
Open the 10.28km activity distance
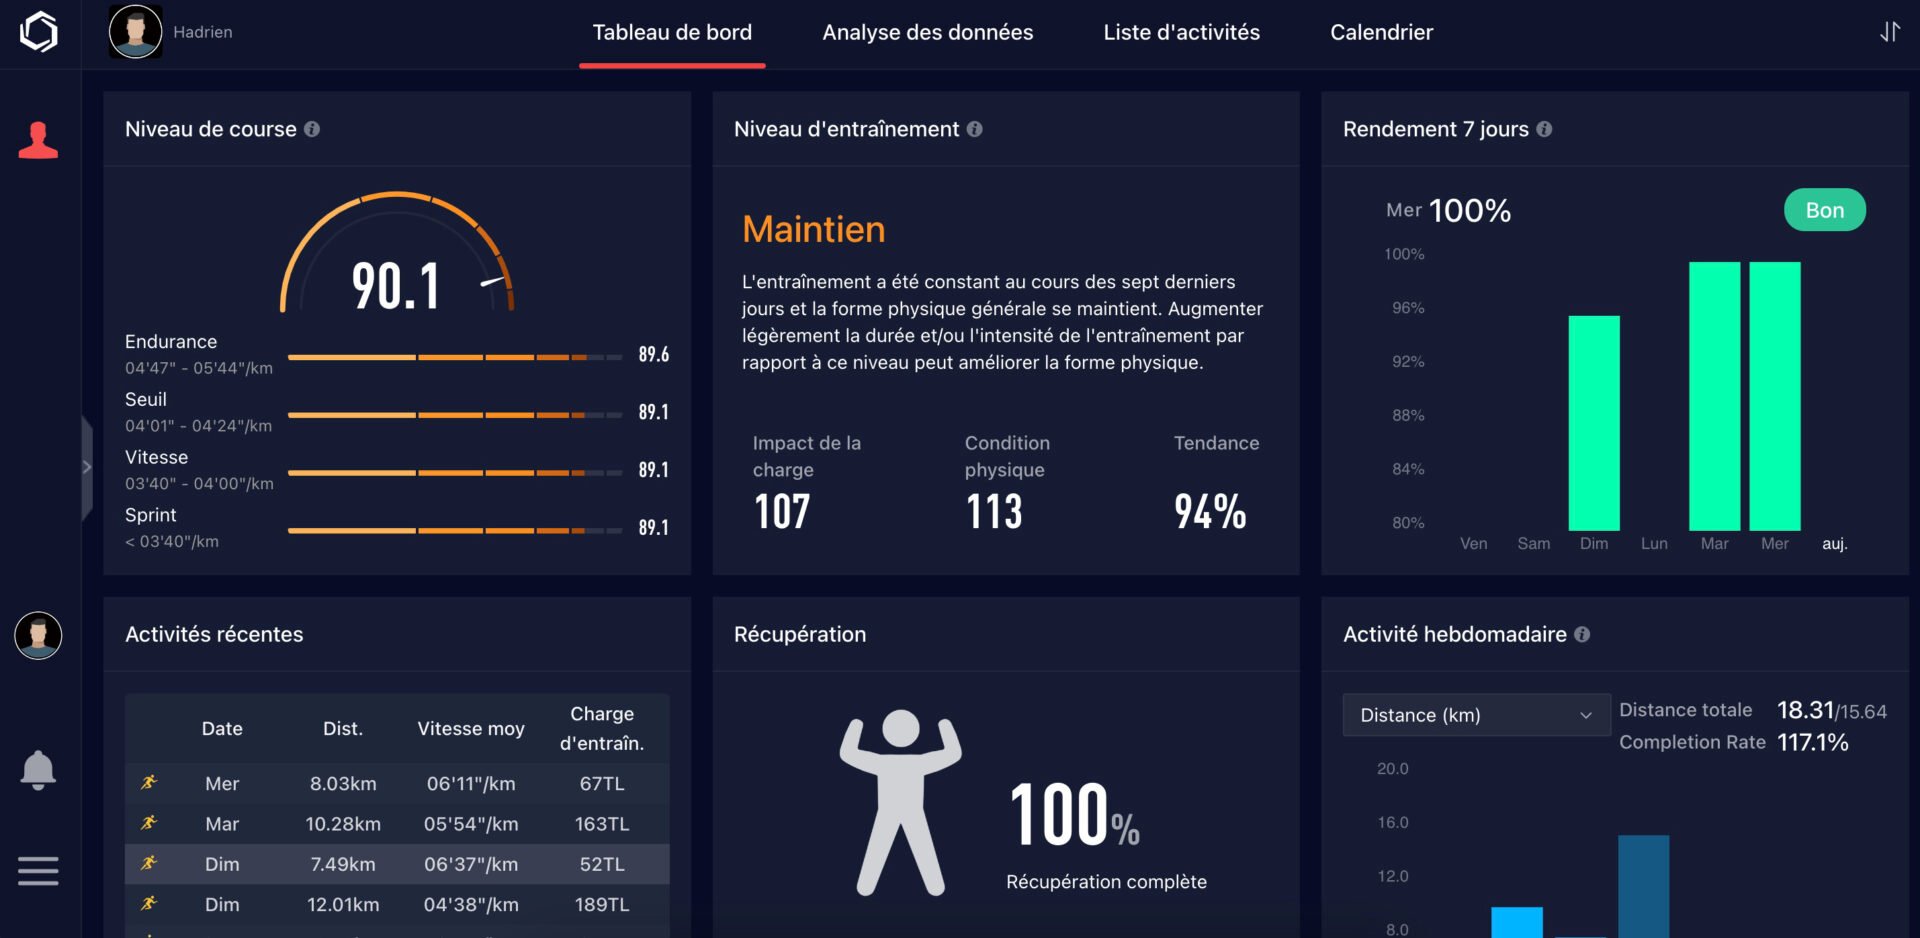click(343, 824)
